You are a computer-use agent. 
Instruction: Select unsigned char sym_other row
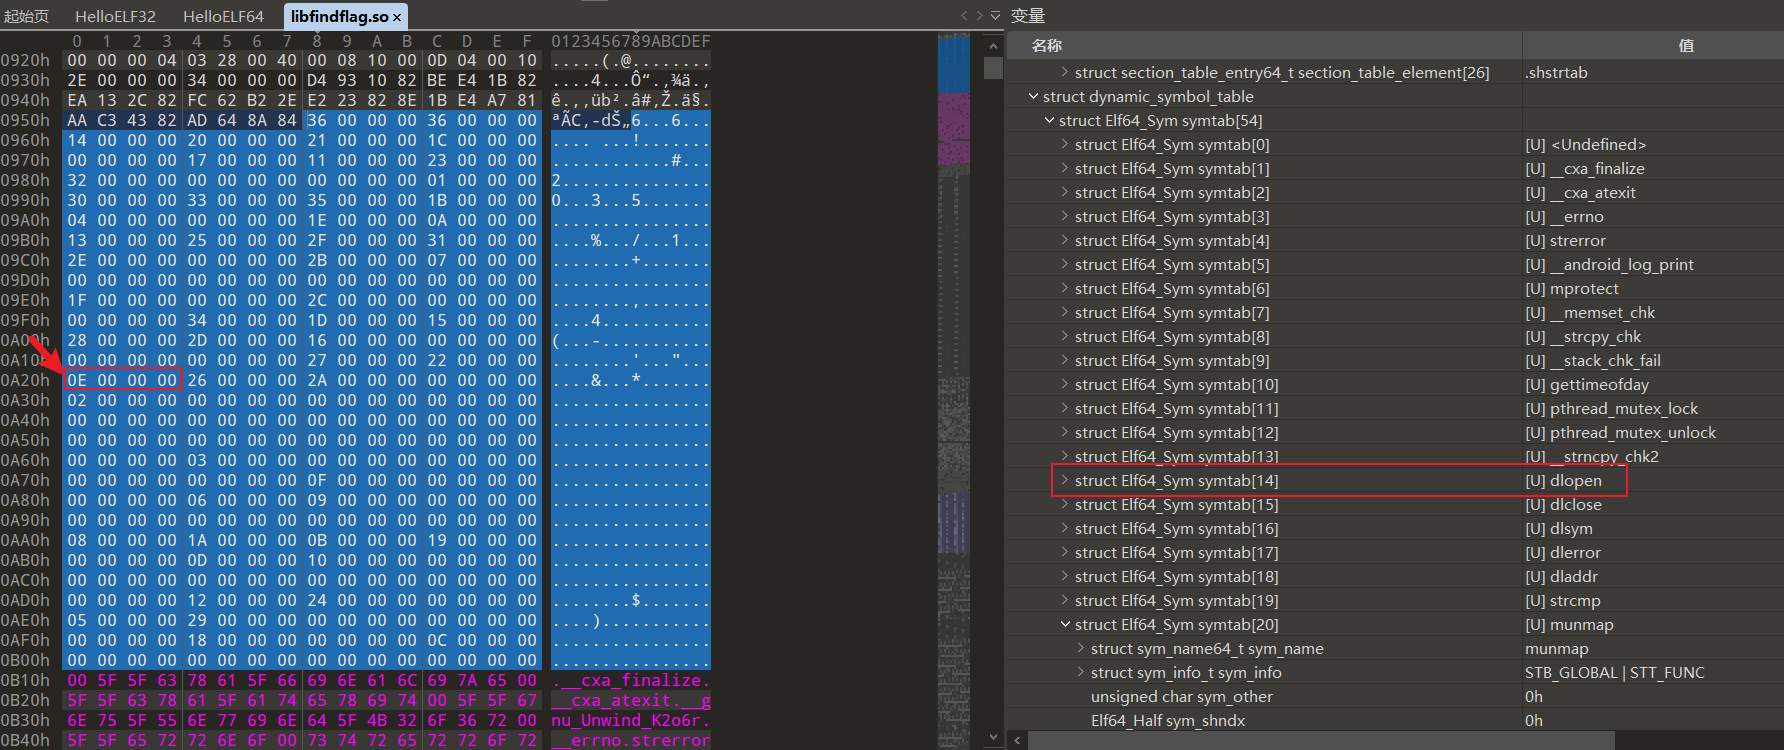[x=1395, y=696]
